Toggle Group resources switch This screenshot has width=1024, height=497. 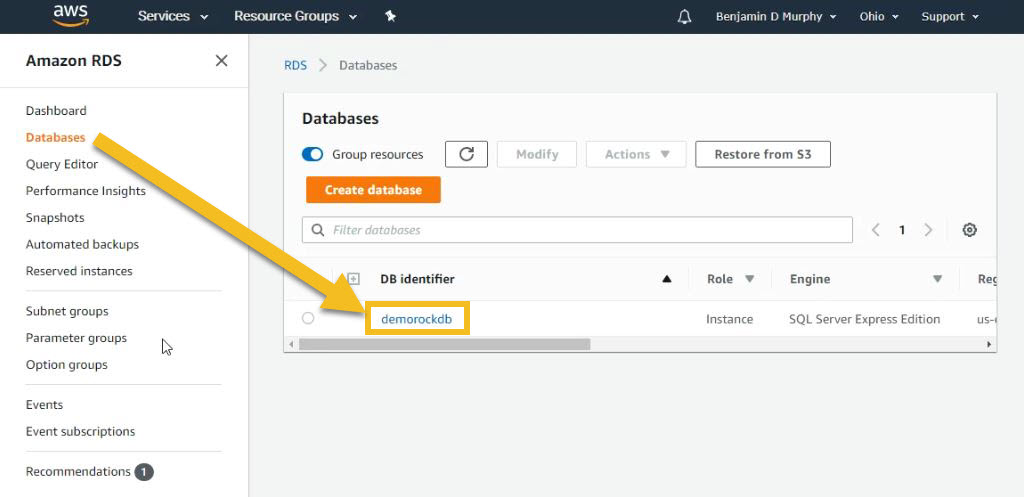click(312, 154)
